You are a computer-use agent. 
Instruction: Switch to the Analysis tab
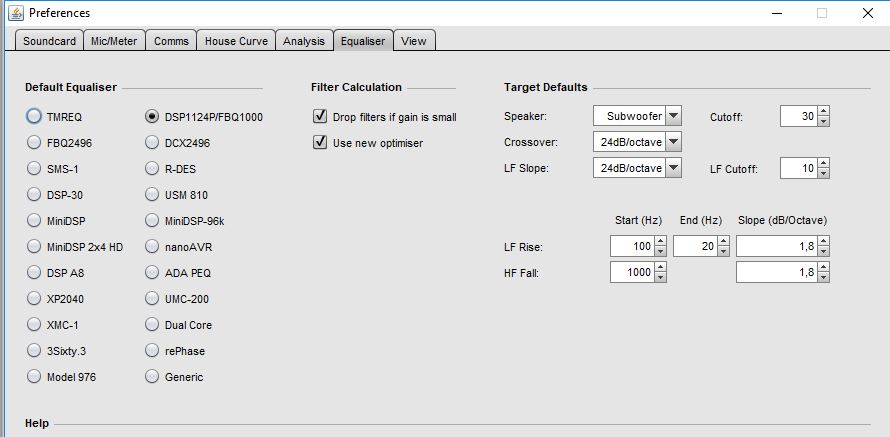304,41
